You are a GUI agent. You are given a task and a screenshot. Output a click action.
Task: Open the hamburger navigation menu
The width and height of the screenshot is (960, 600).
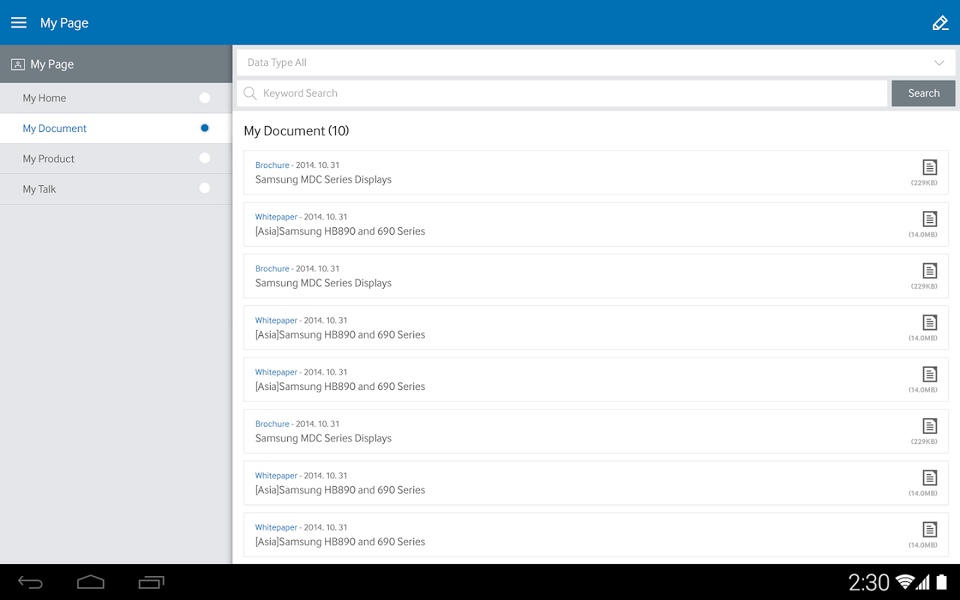click(19, 23)
